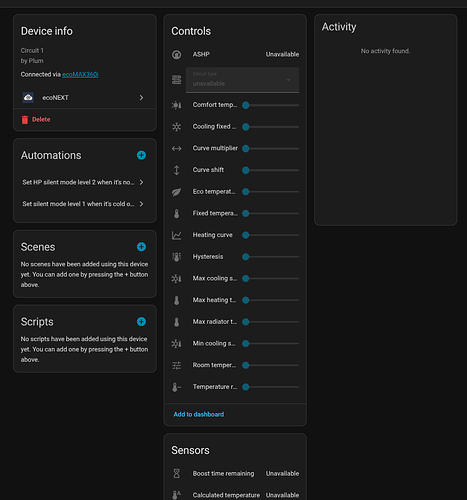Click the Eco temperature leaf icon
The width and height of the screenshot is (467, 500).
pyautogui.click(x=176, y=192)
